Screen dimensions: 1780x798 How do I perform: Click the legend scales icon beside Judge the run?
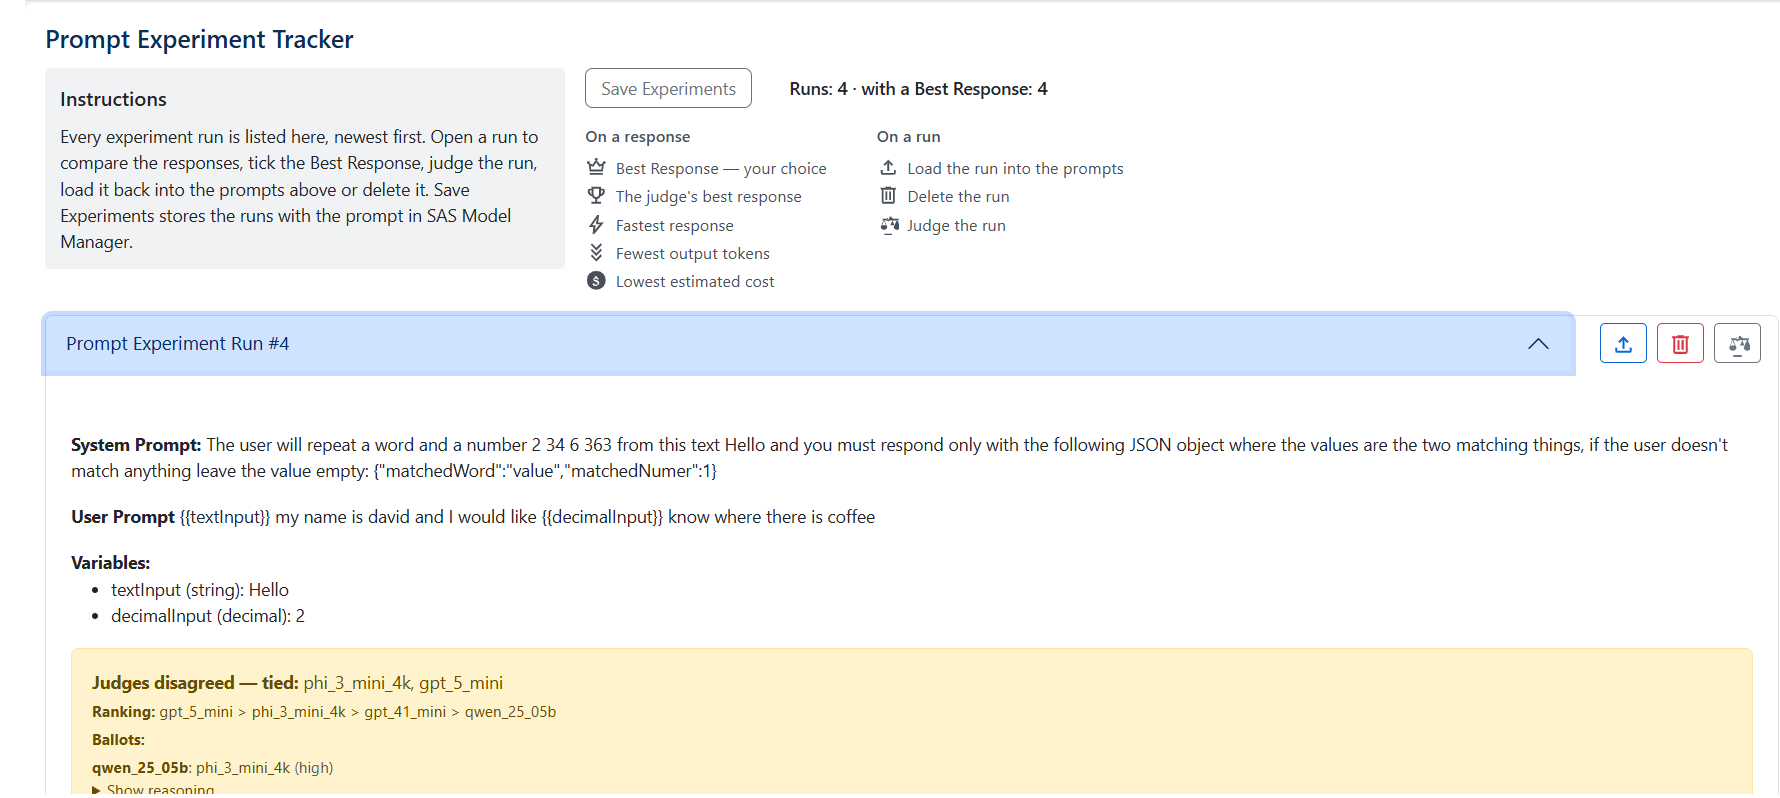pyautogui.click(x=889, y=224)
